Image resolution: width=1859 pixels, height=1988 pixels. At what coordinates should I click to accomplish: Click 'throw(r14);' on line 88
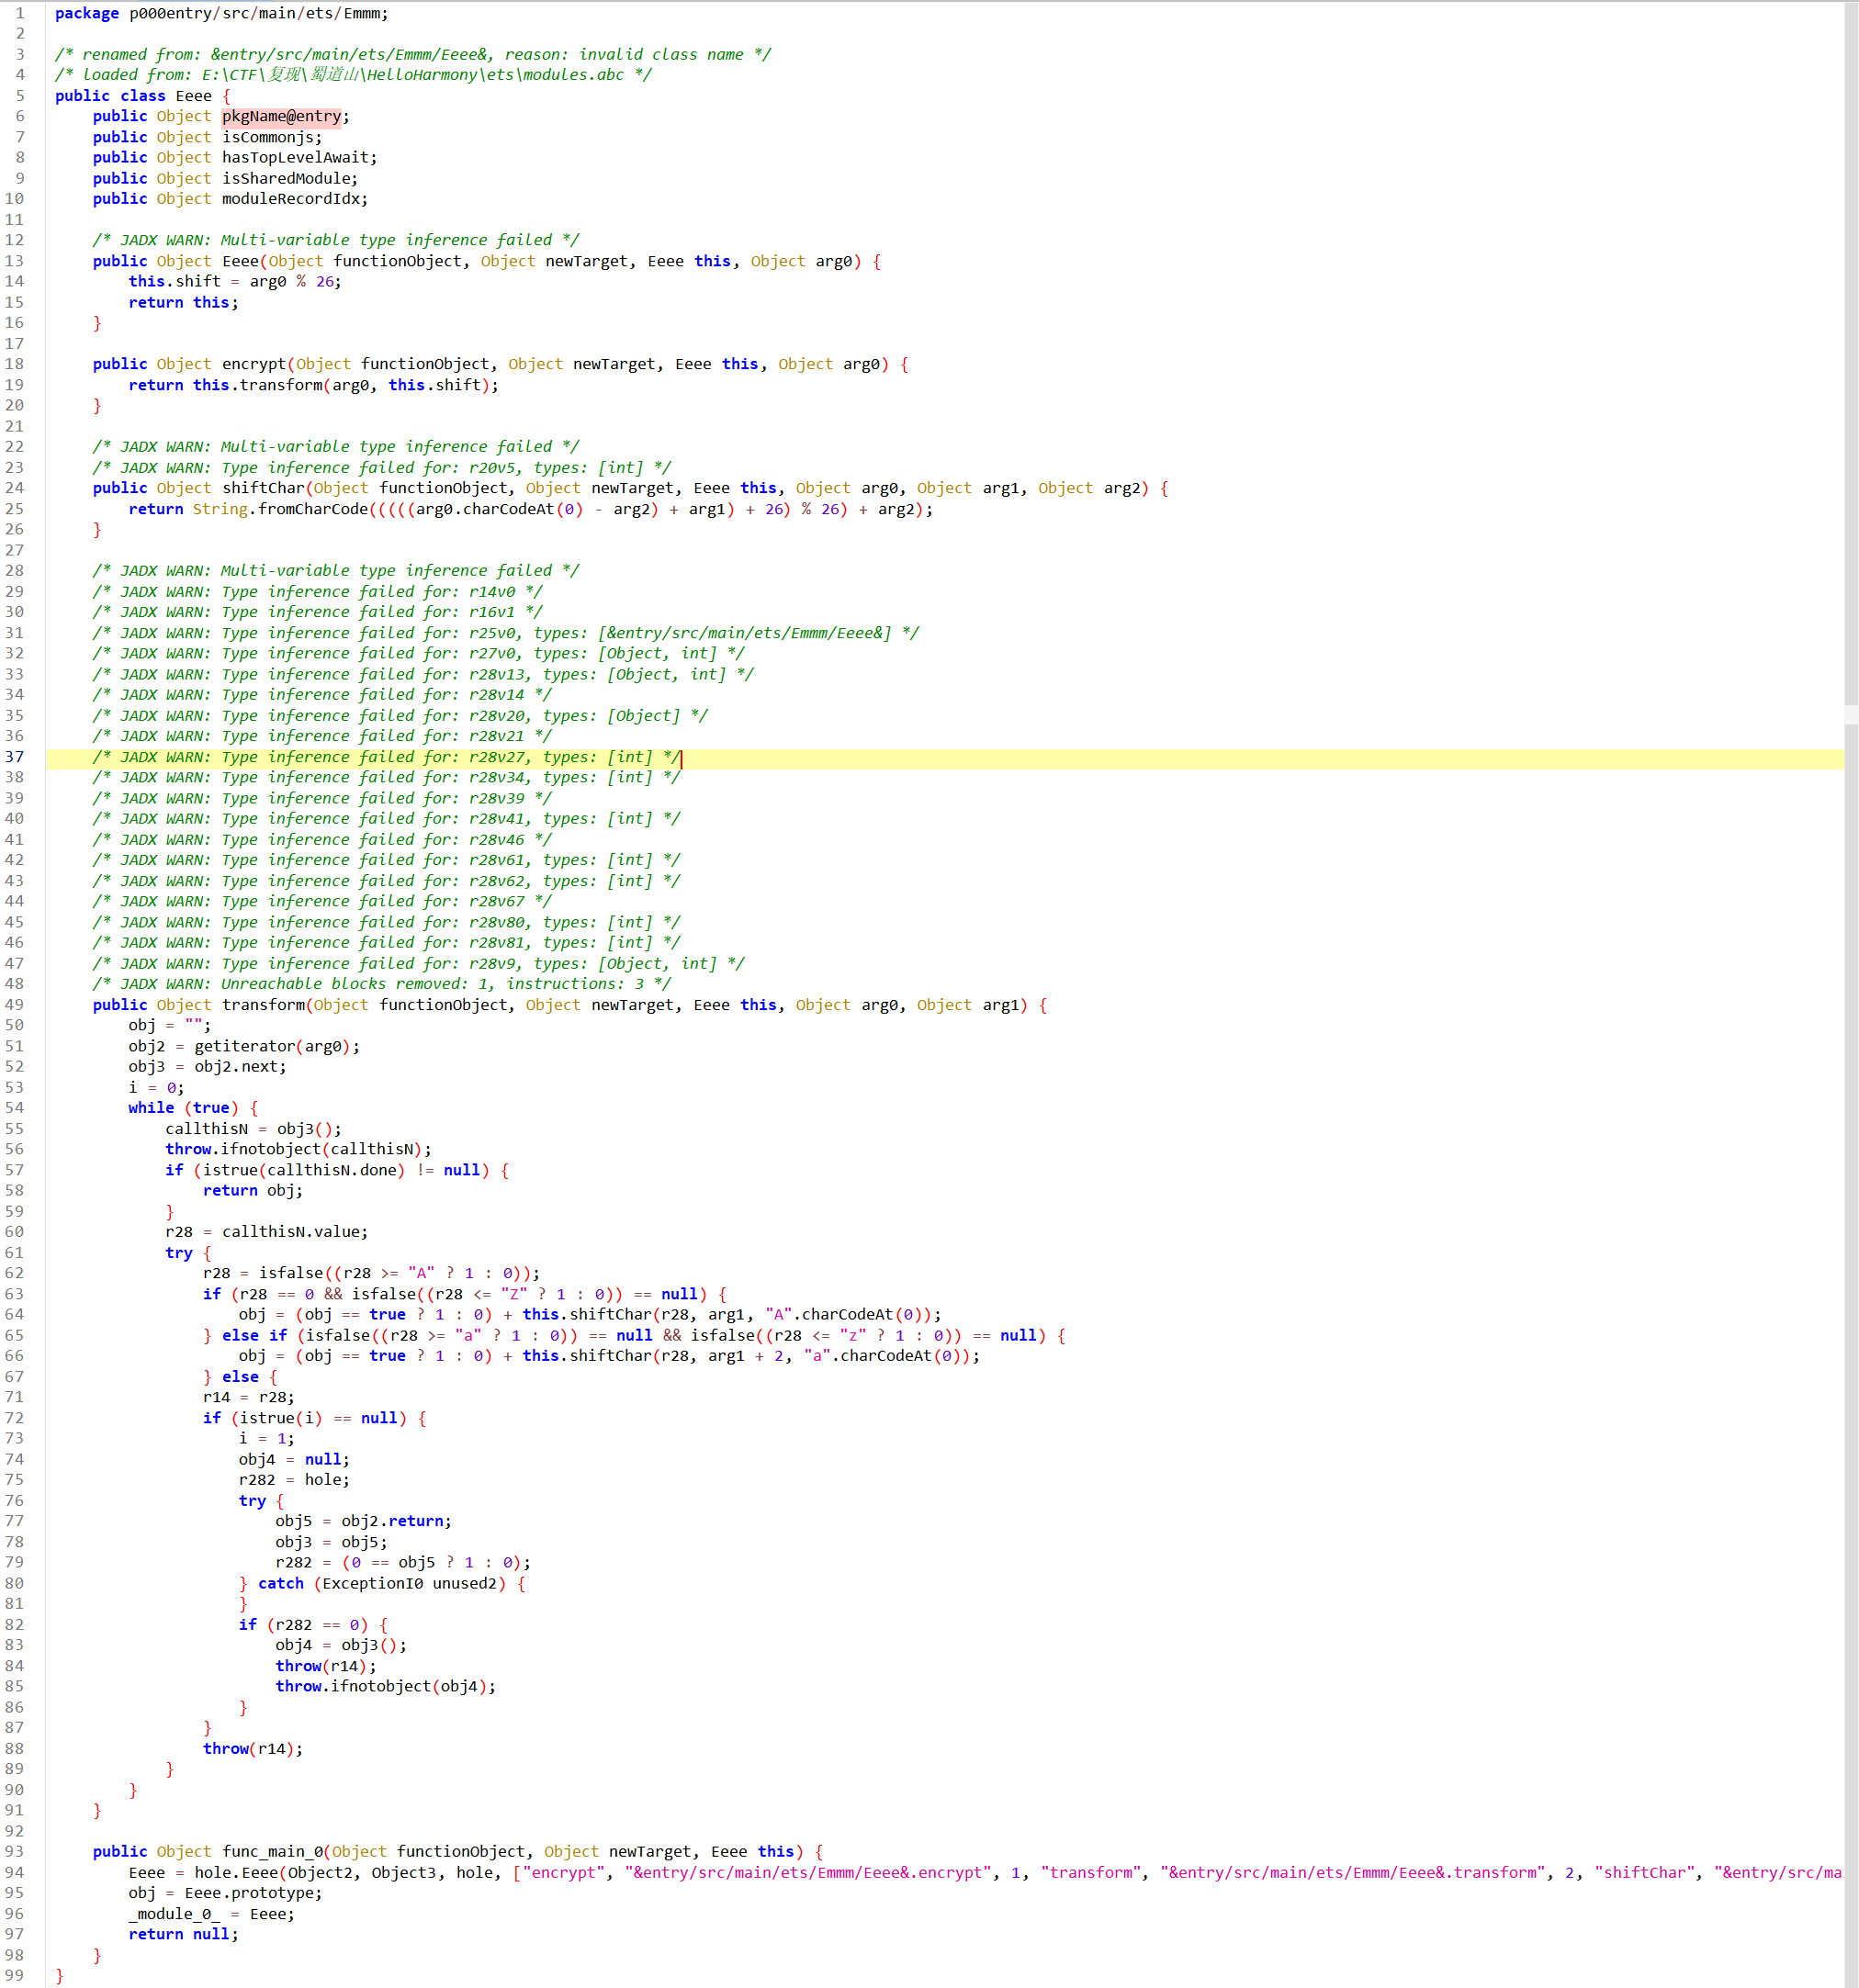pyautogui.click(x=253, y=1749)
